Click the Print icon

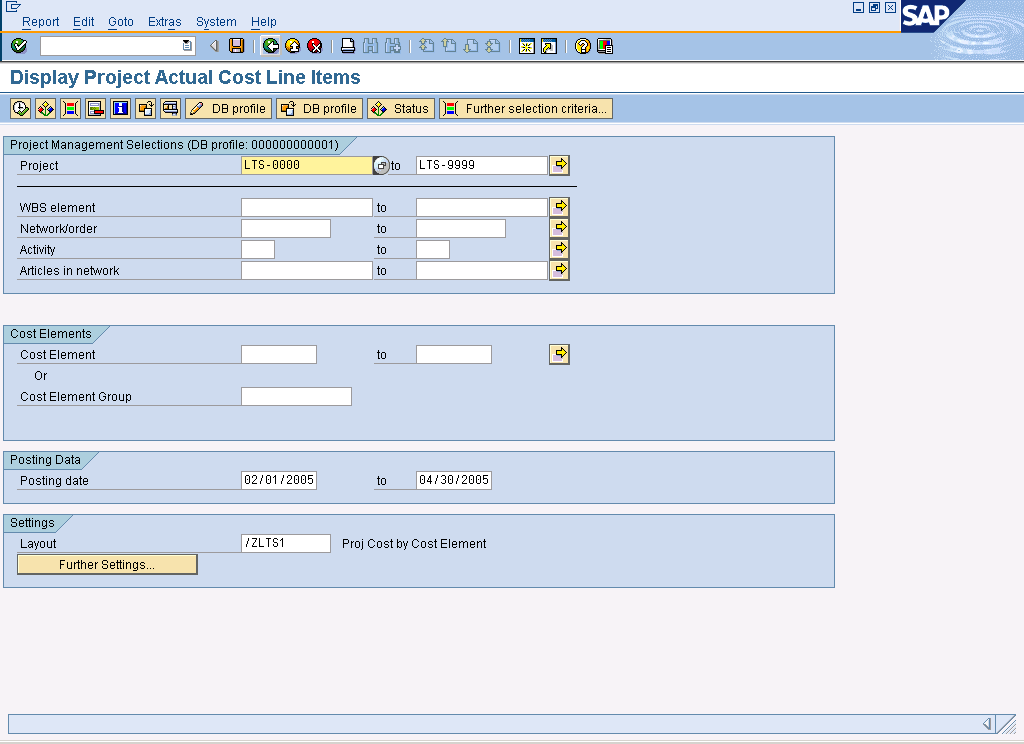point(348,46)
